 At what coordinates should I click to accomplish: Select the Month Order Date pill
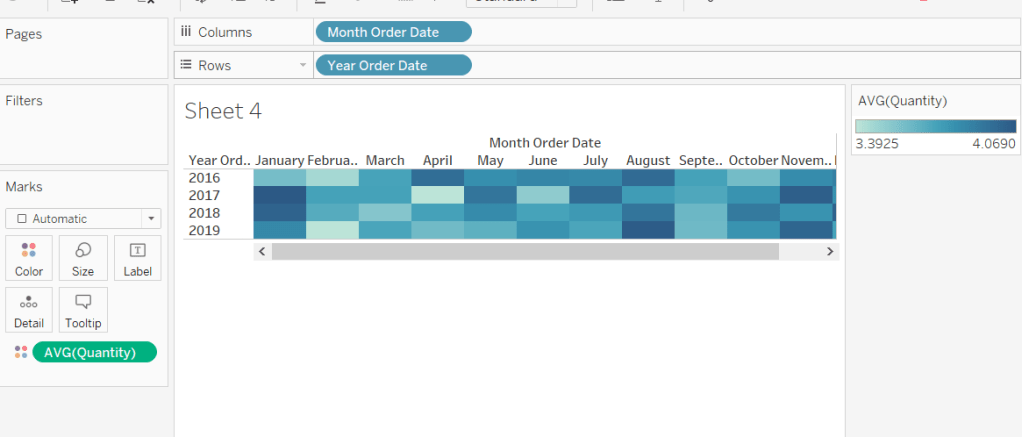pyautogui.click(x=392, y=32)
